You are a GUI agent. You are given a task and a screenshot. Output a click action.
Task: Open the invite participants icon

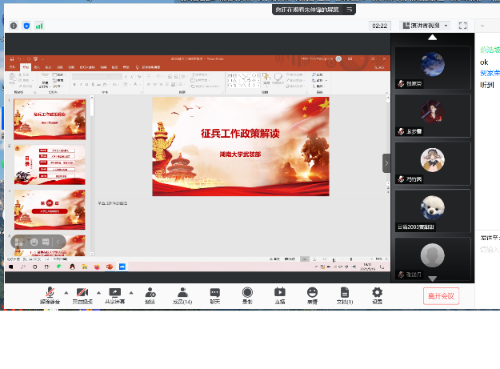pos(150,295)
